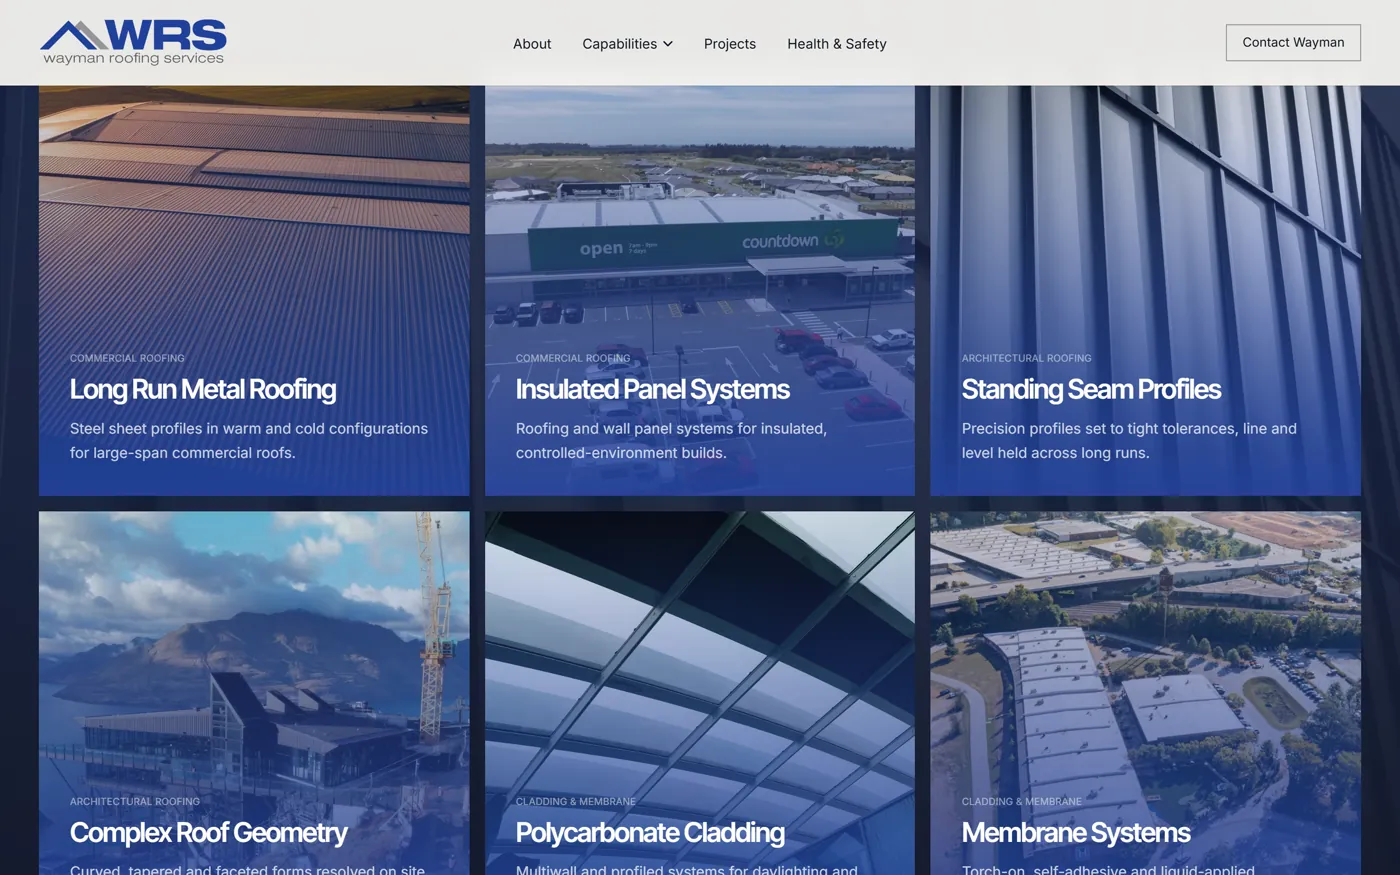Open the Standing Seam Profiles heading
The width and height of the screenshot is (1400, 875).
click(1091, 389)
